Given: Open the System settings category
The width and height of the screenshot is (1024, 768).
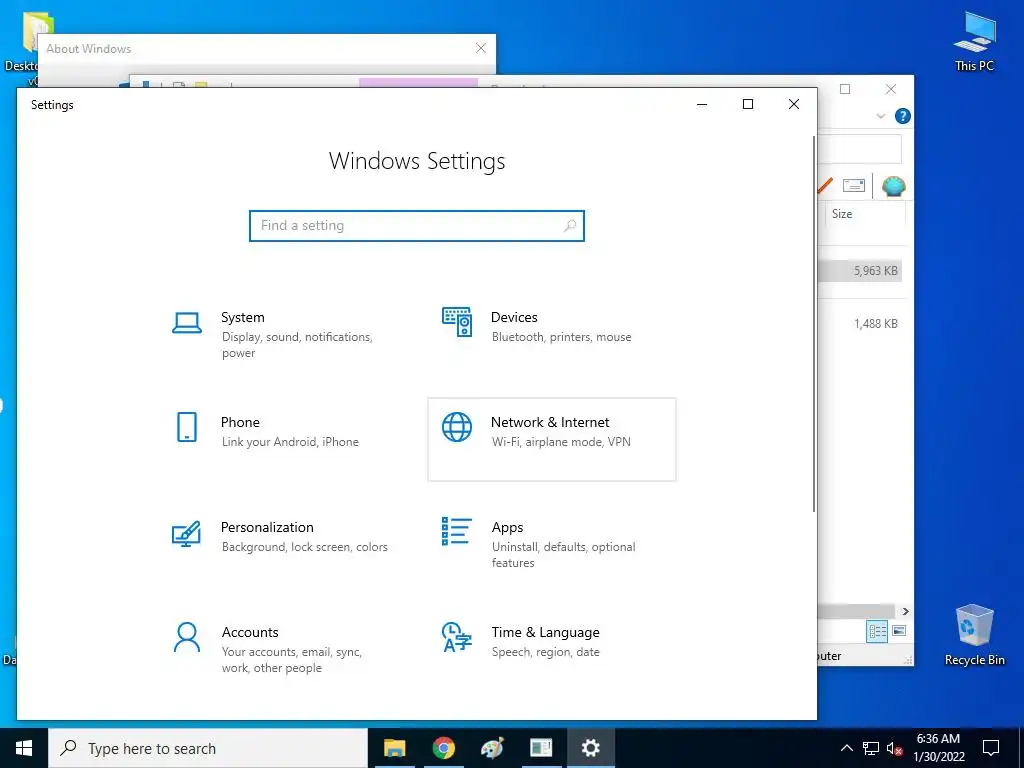Looking at the screenshot, I should (281, 335).
